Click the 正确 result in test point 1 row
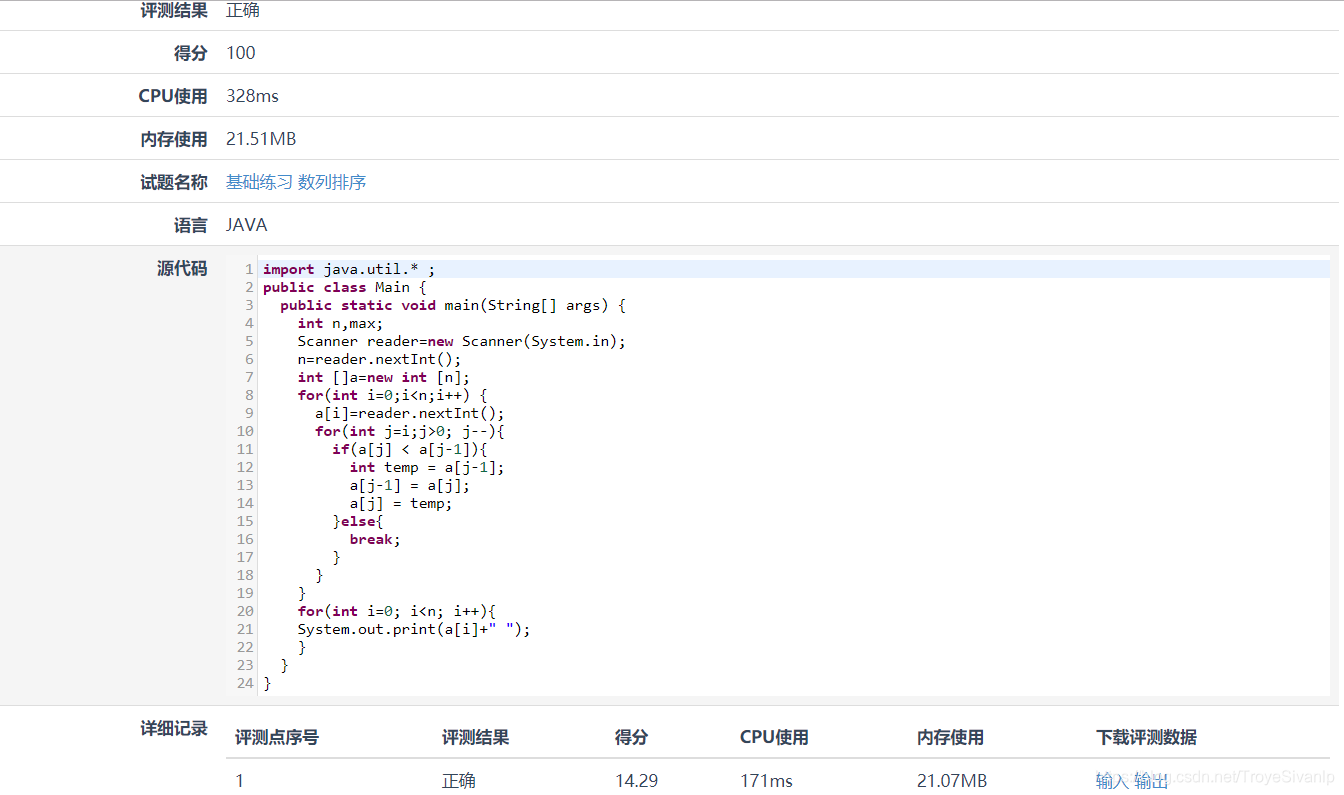This screenshot has height=795, width=1344. pos(459,781)
